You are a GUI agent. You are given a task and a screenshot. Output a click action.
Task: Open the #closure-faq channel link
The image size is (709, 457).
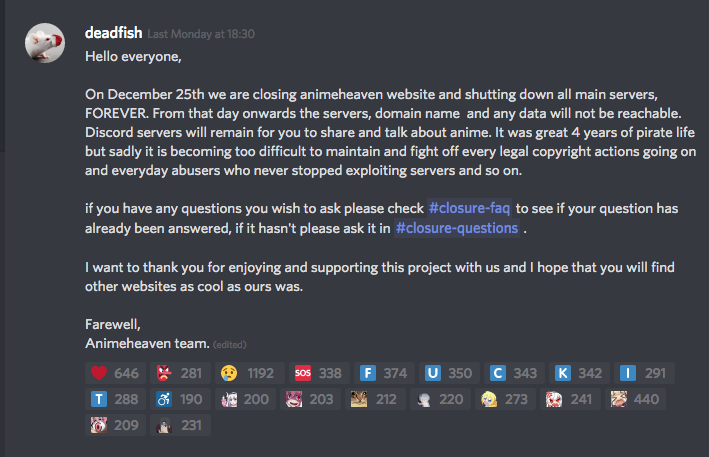tap(470, 207)
